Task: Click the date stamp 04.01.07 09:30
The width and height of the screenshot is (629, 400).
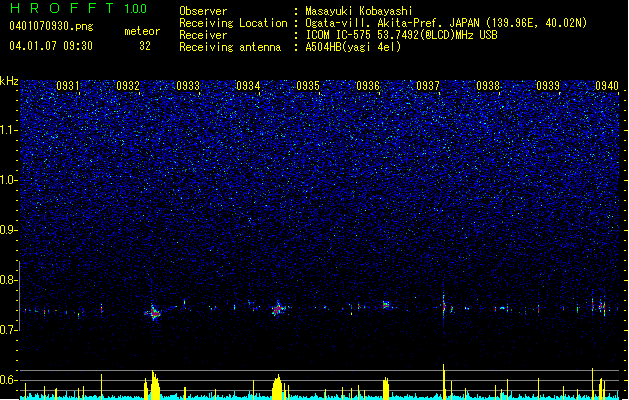Action: tap(51, 46)
